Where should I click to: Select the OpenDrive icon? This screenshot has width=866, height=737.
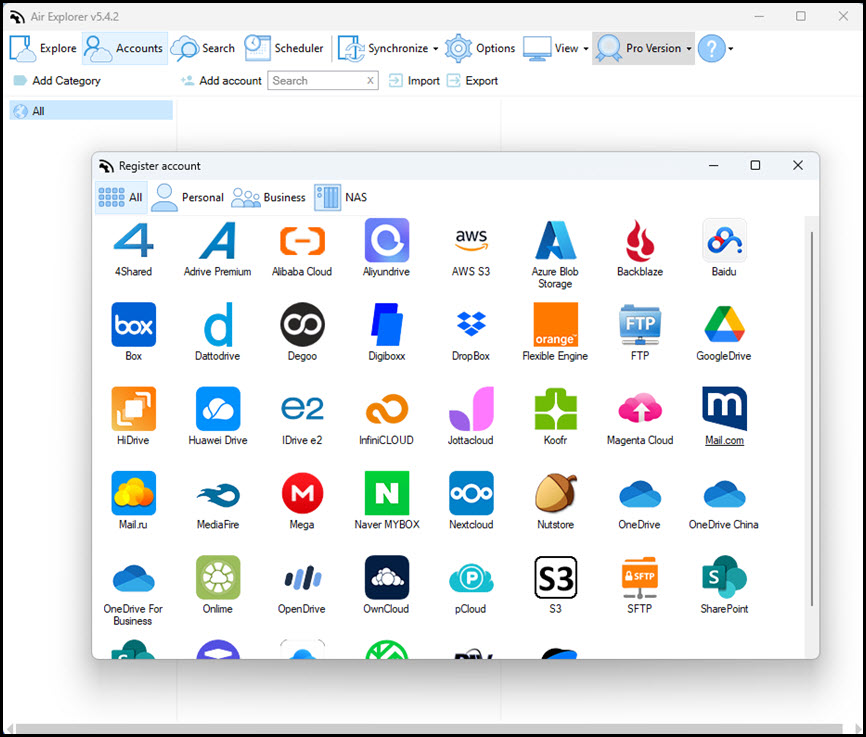tap(302, 577)
